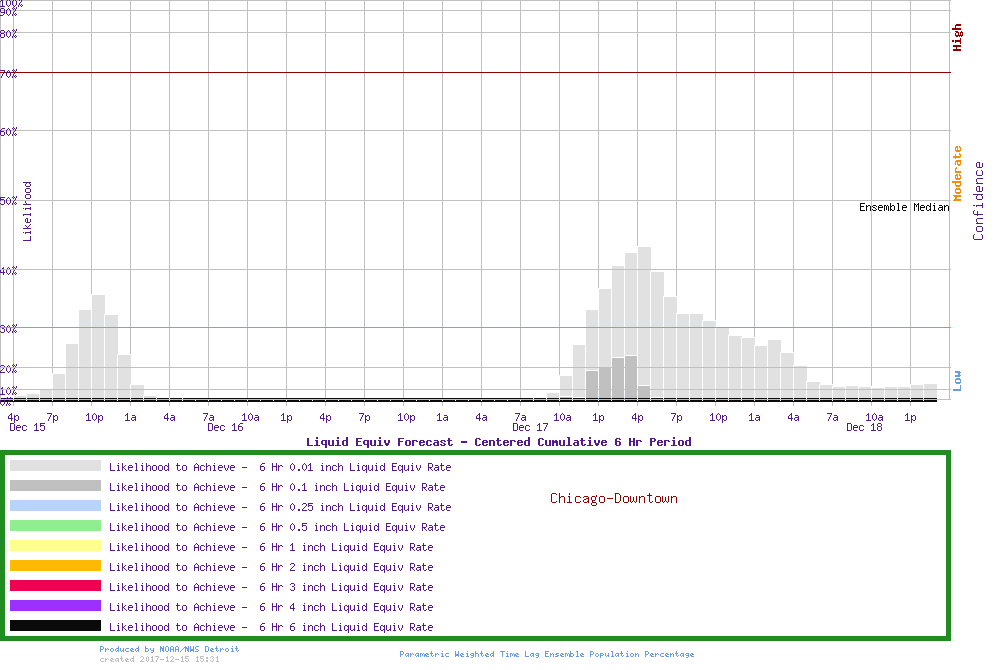Image resolution: width=1000 pixels, height=670 pixels.
Task: Select the dark gray 0.1 inch legend swatch
Action: (55, 486)
